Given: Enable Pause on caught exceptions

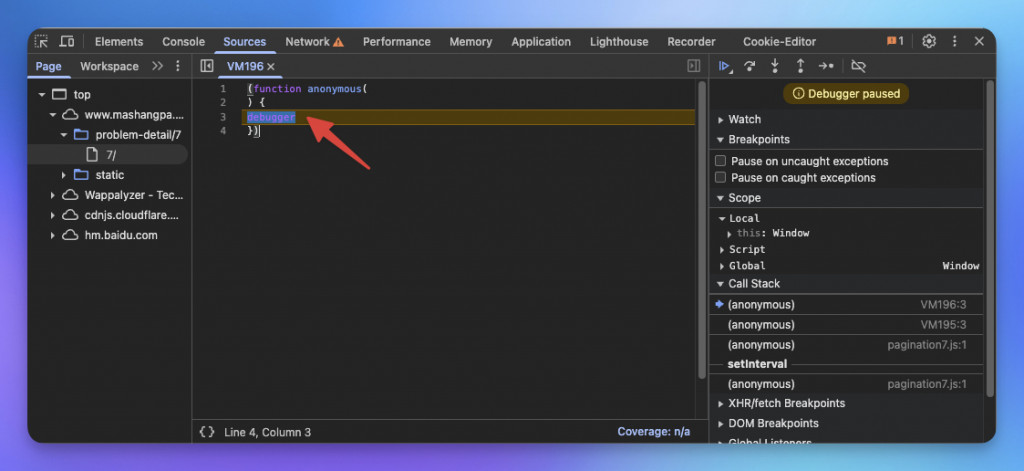Looking at the screenshot, I should (x=720, y=178).
